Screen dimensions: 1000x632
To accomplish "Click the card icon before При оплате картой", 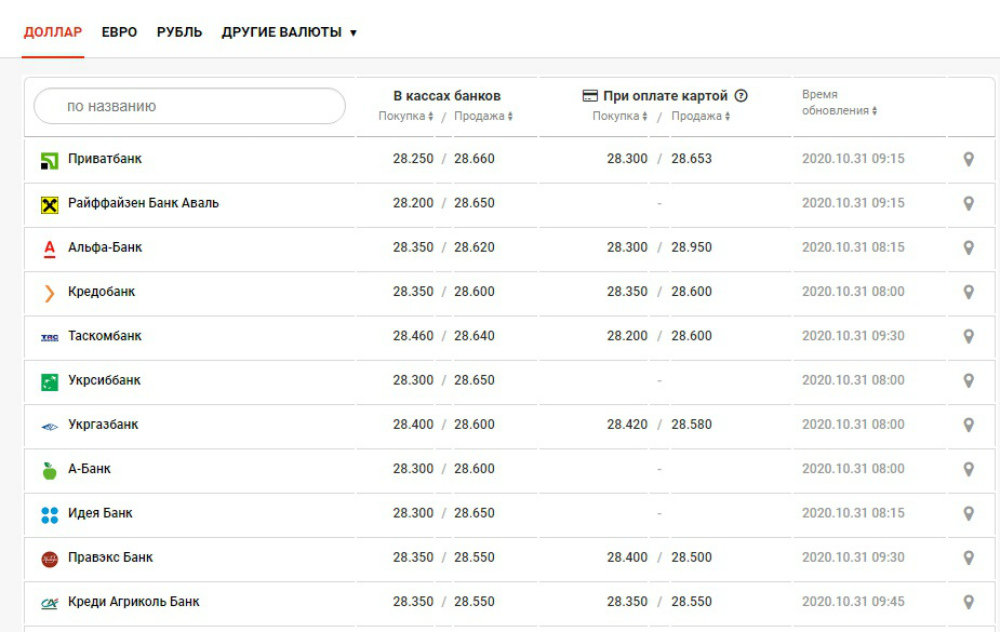I will coord(590,96).
